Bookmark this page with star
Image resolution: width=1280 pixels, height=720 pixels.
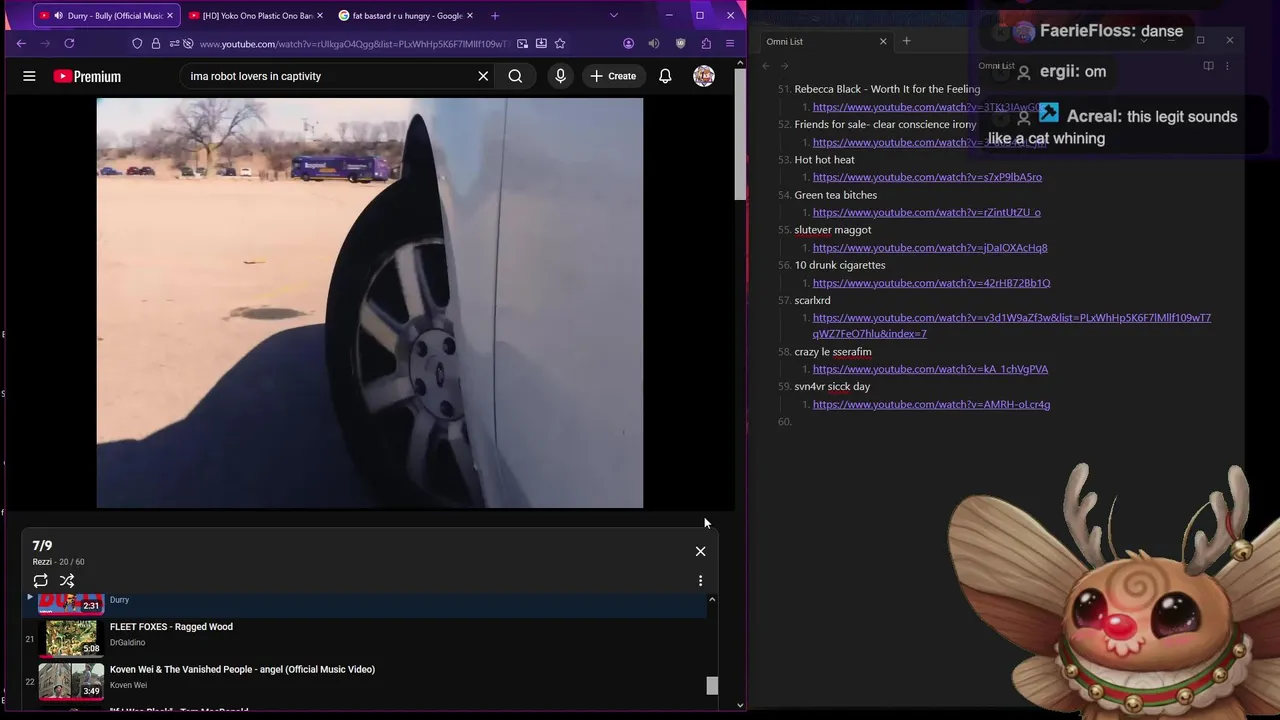[560, 44]
